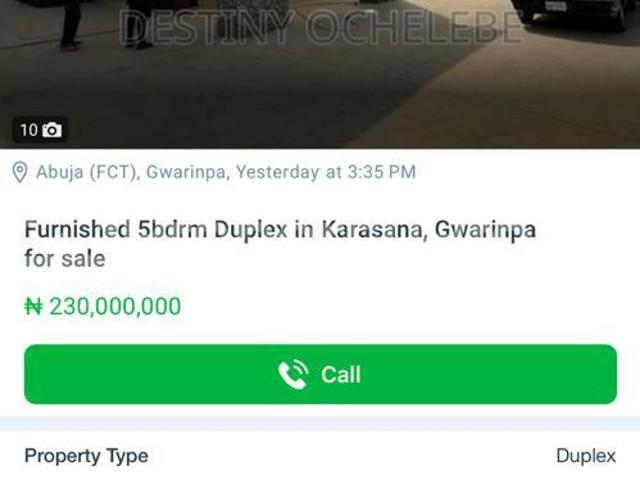Viewport: 640px width, 480px height.
Task: Click the 'for sale' text in title
Action: (64, 259)
